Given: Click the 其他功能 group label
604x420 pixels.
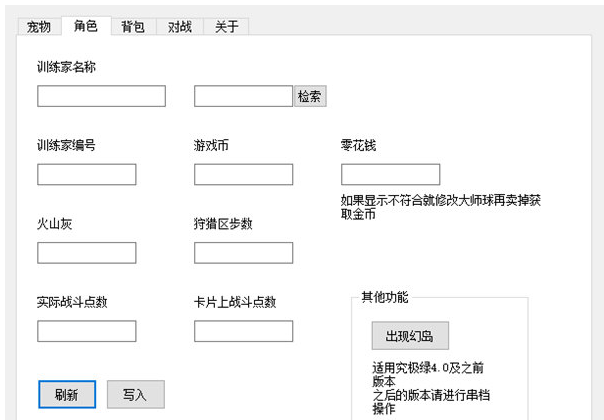Looking at the screenshot, I should click(x=384, y=297).
